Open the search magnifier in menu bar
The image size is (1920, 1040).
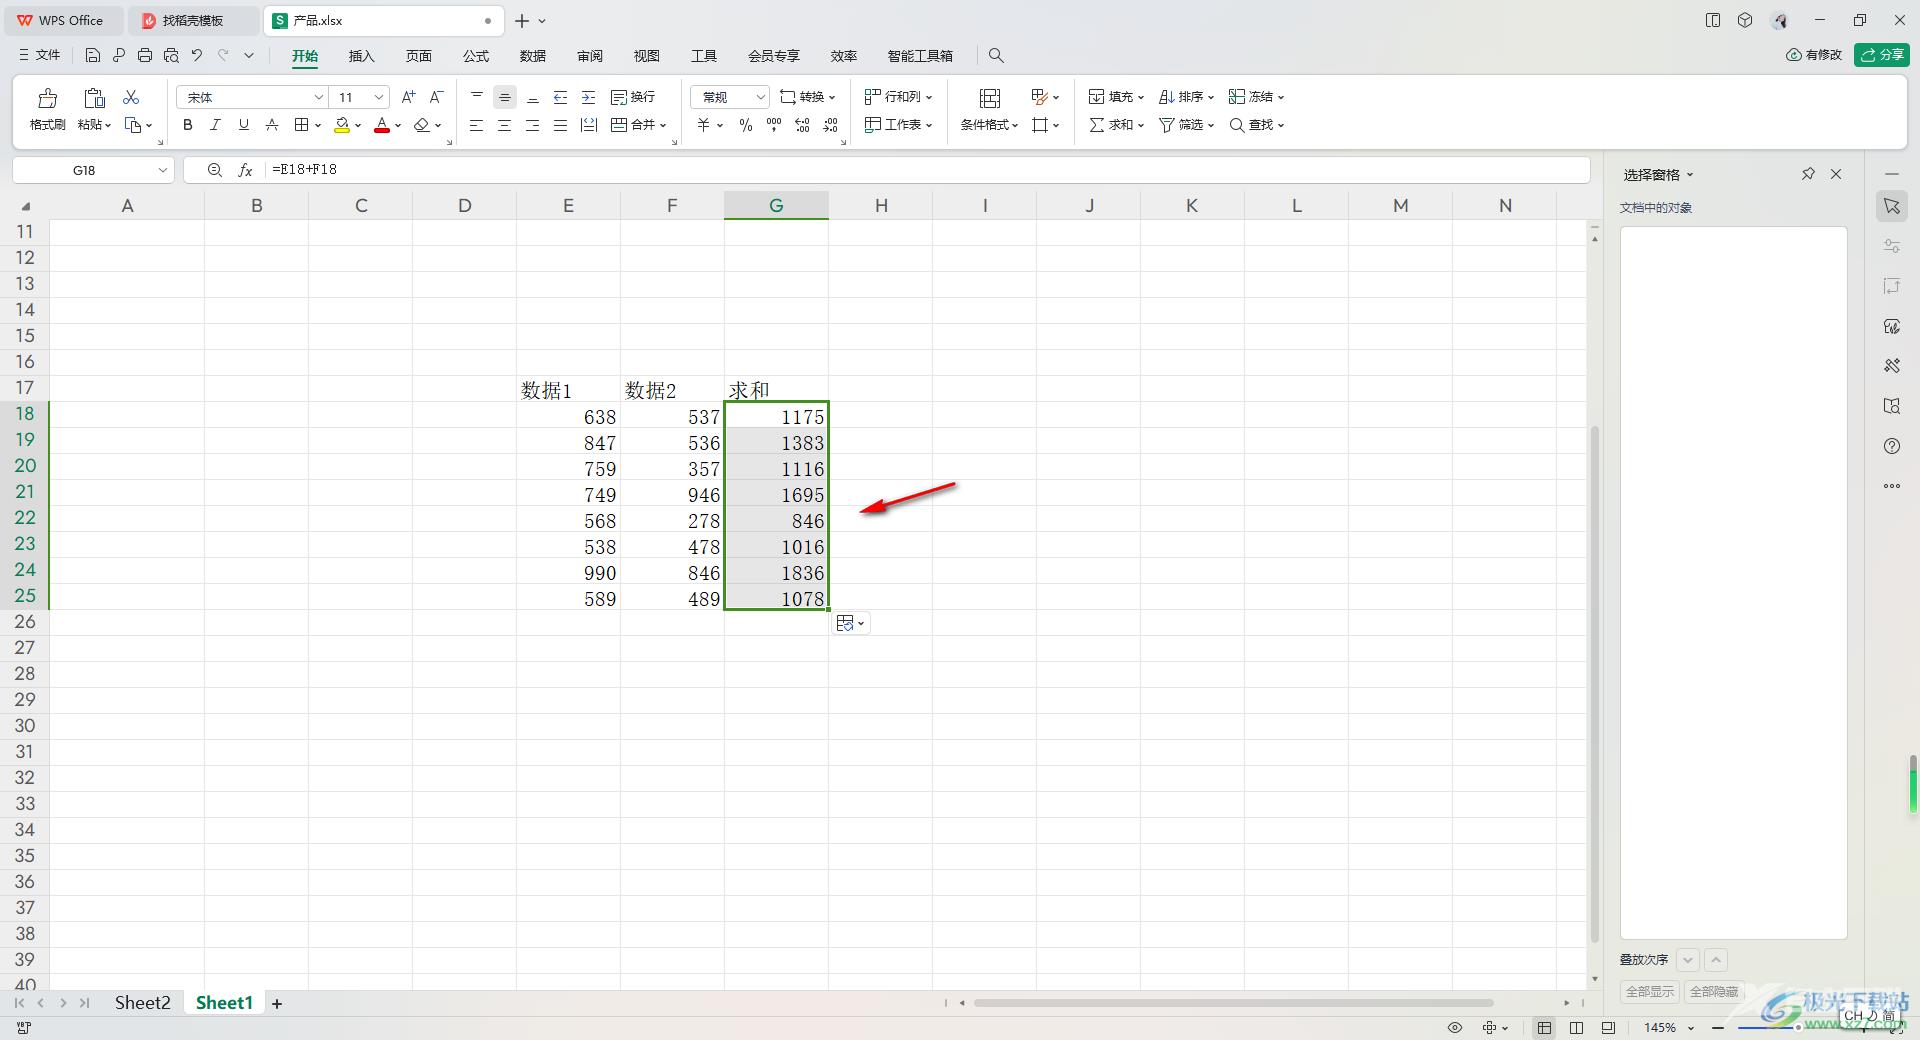[x=996, y=56]
